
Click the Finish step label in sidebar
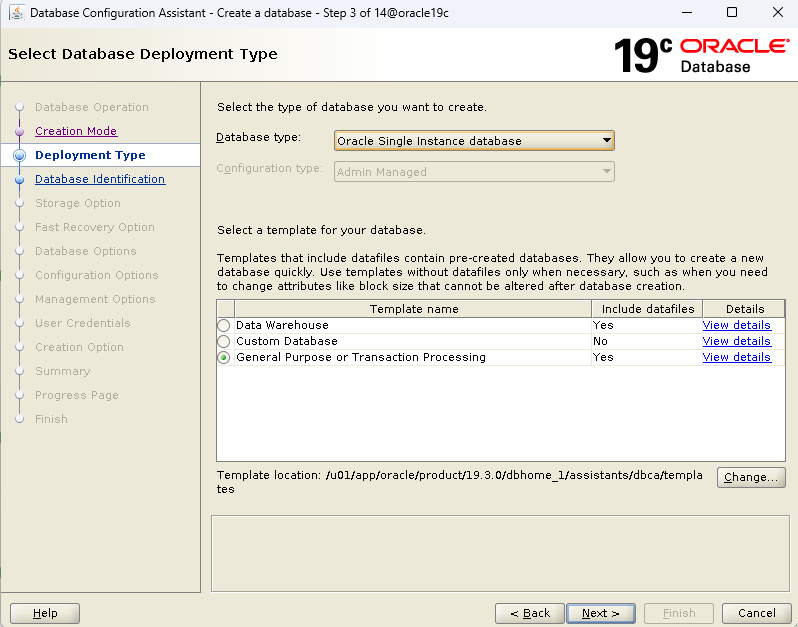pyautogui.click(x=51, y=419)
